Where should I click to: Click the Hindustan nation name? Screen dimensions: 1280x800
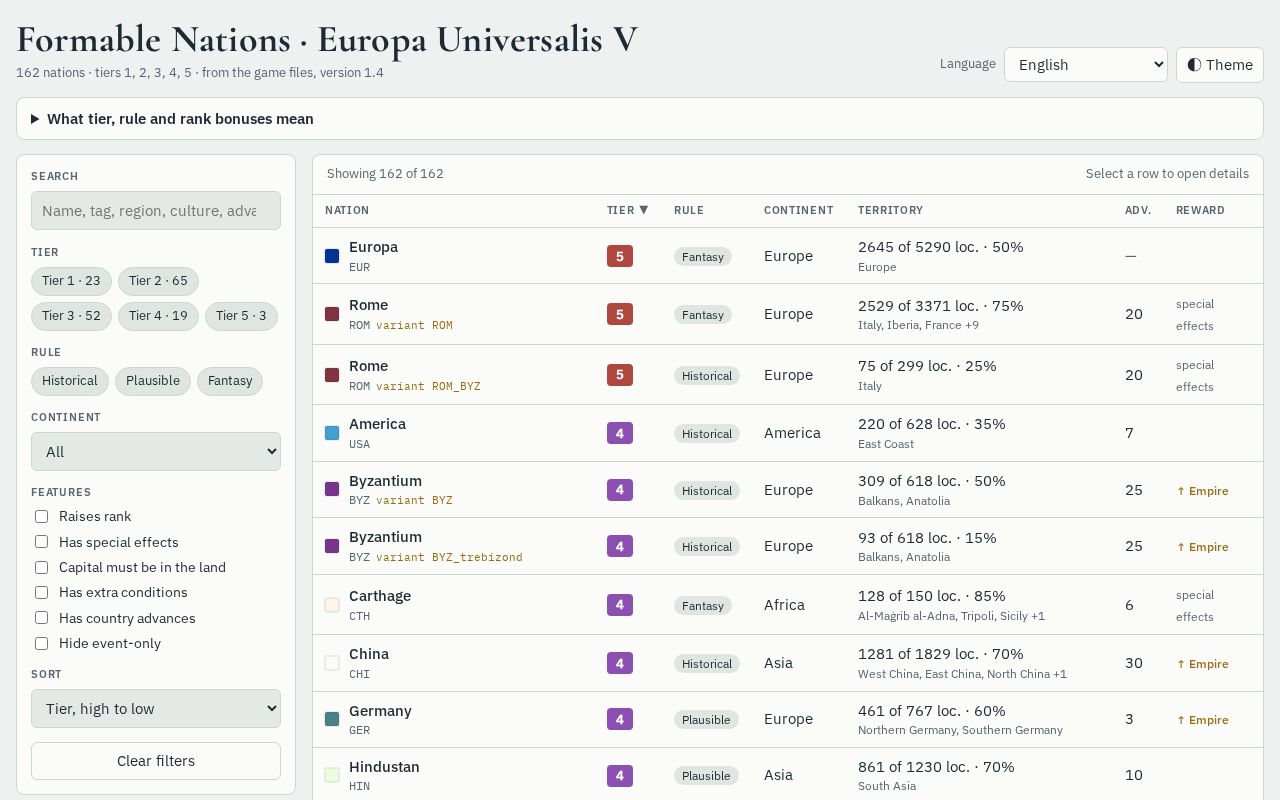(384, 767)
